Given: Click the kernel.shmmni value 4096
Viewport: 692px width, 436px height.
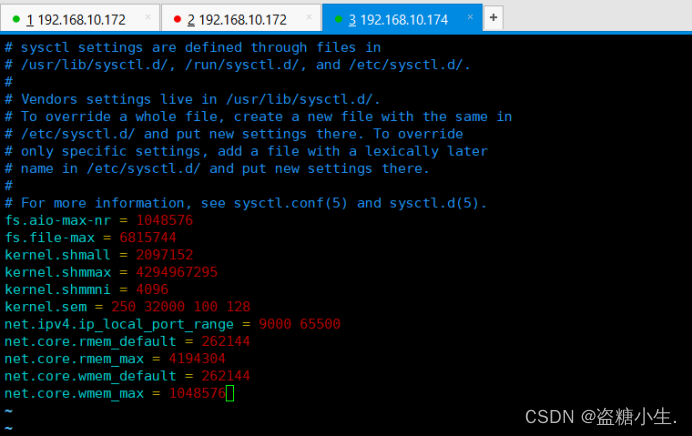Looking at the screenshot, I should pyautogui.click(x=152, y=289).
